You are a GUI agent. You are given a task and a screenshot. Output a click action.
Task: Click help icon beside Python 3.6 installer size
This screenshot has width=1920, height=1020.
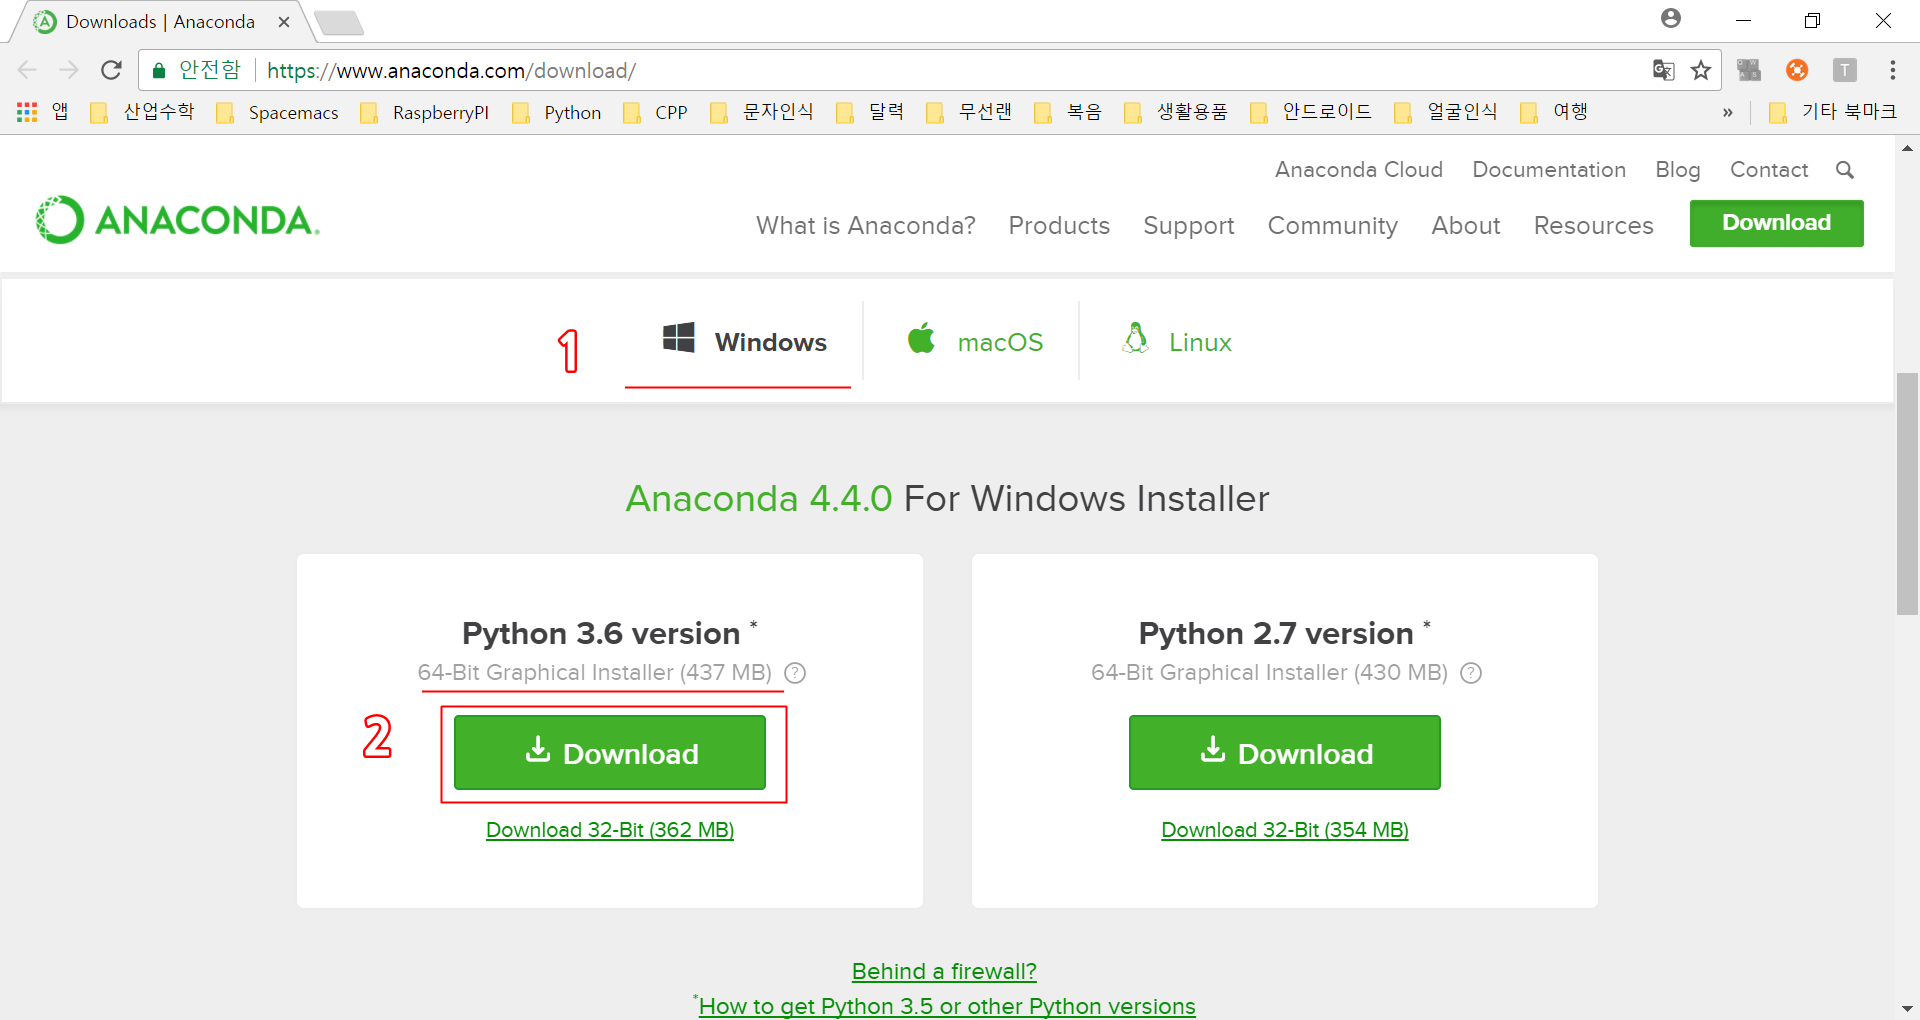tap(795, 673)
